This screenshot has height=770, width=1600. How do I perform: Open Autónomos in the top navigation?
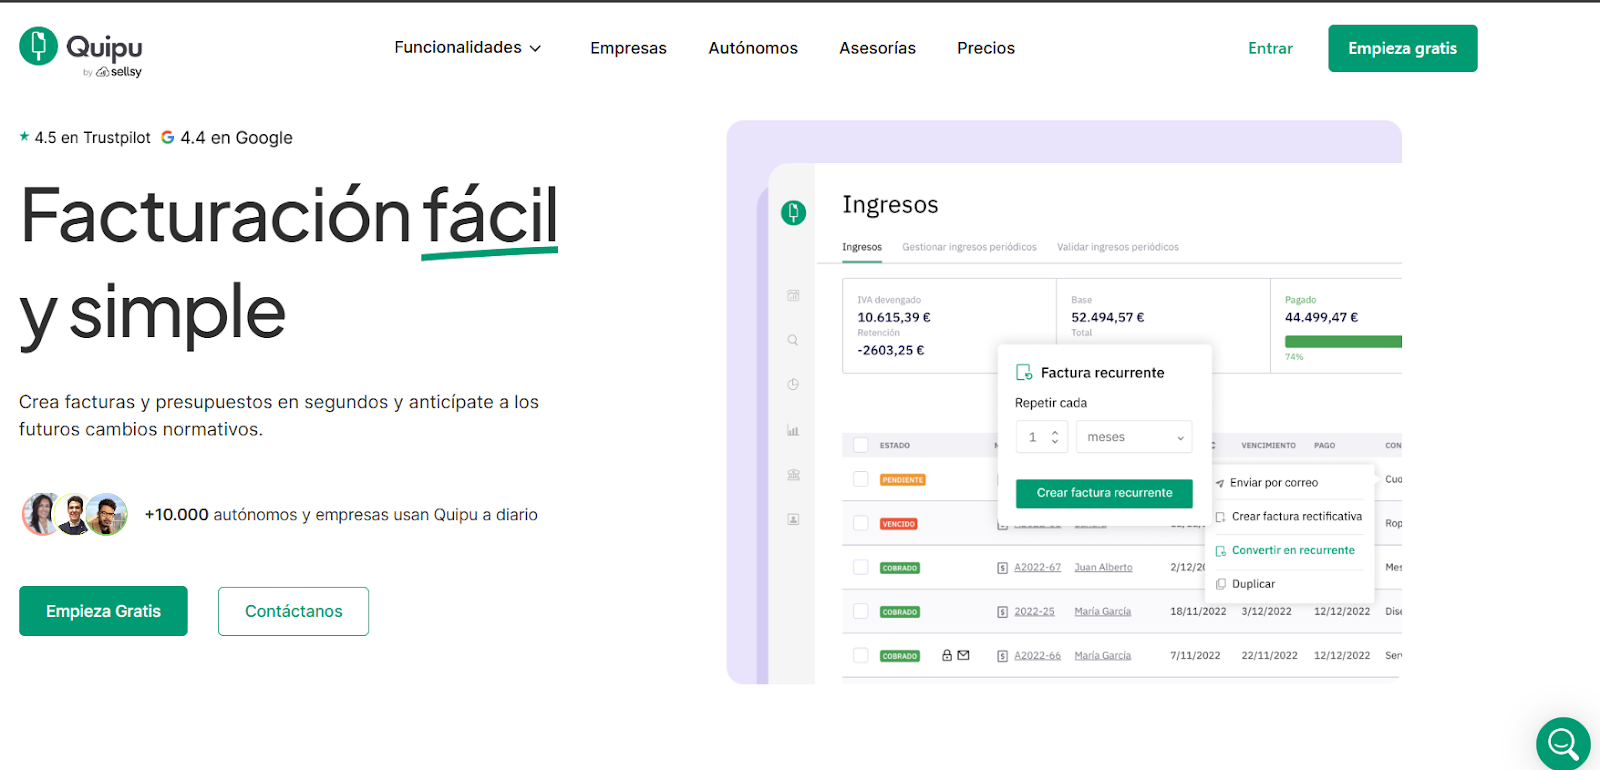click(x=753, y=48)
